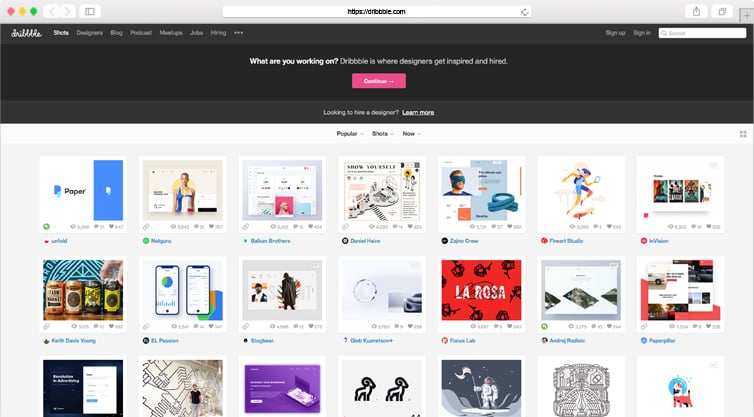
Task: Click the Safari sidebar toggle icon
Action: (89, 11)
